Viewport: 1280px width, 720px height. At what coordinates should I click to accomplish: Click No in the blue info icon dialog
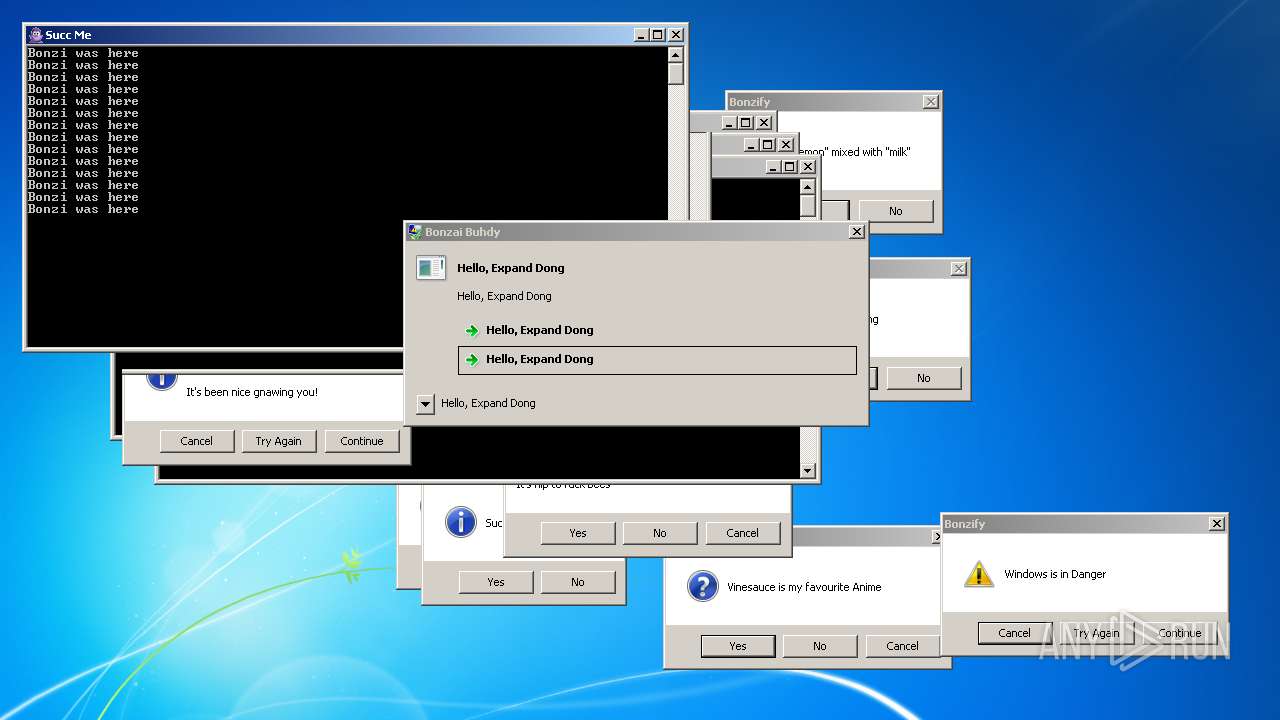pyautogui.click(x=578, y=582)
